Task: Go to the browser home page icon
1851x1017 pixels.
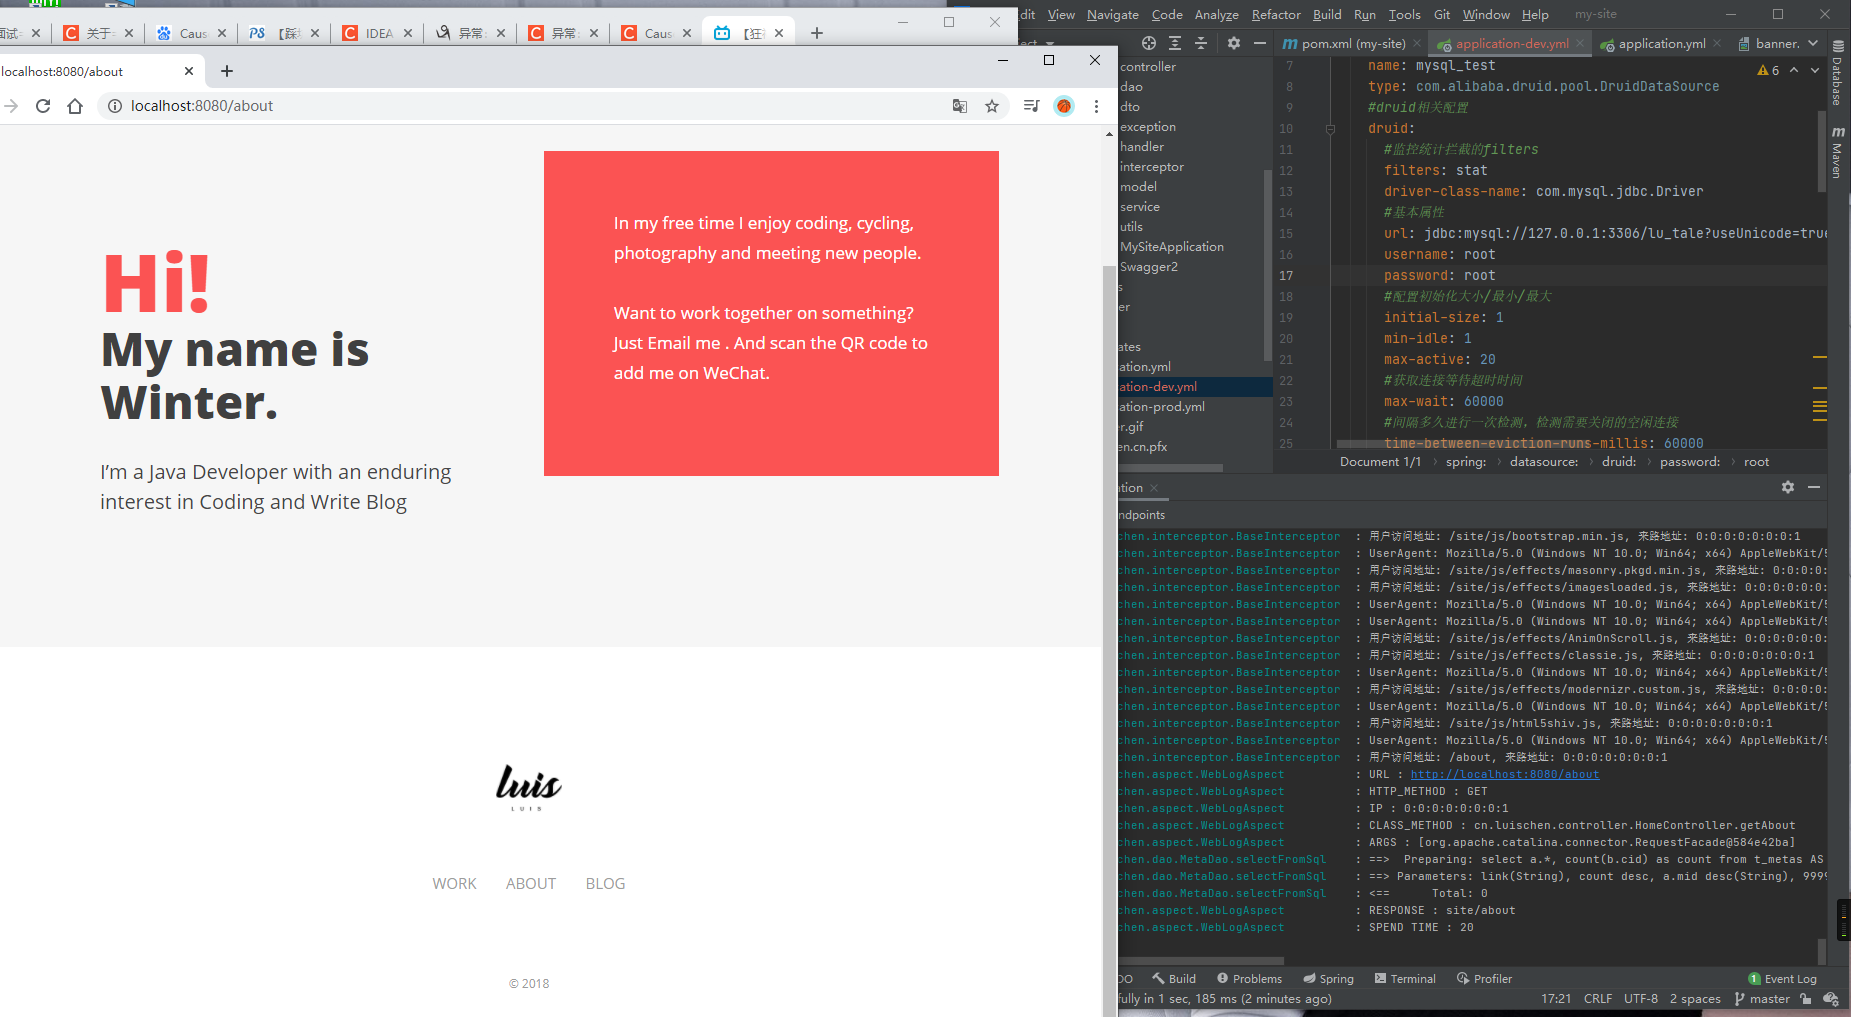Action: tap(75, 106)
